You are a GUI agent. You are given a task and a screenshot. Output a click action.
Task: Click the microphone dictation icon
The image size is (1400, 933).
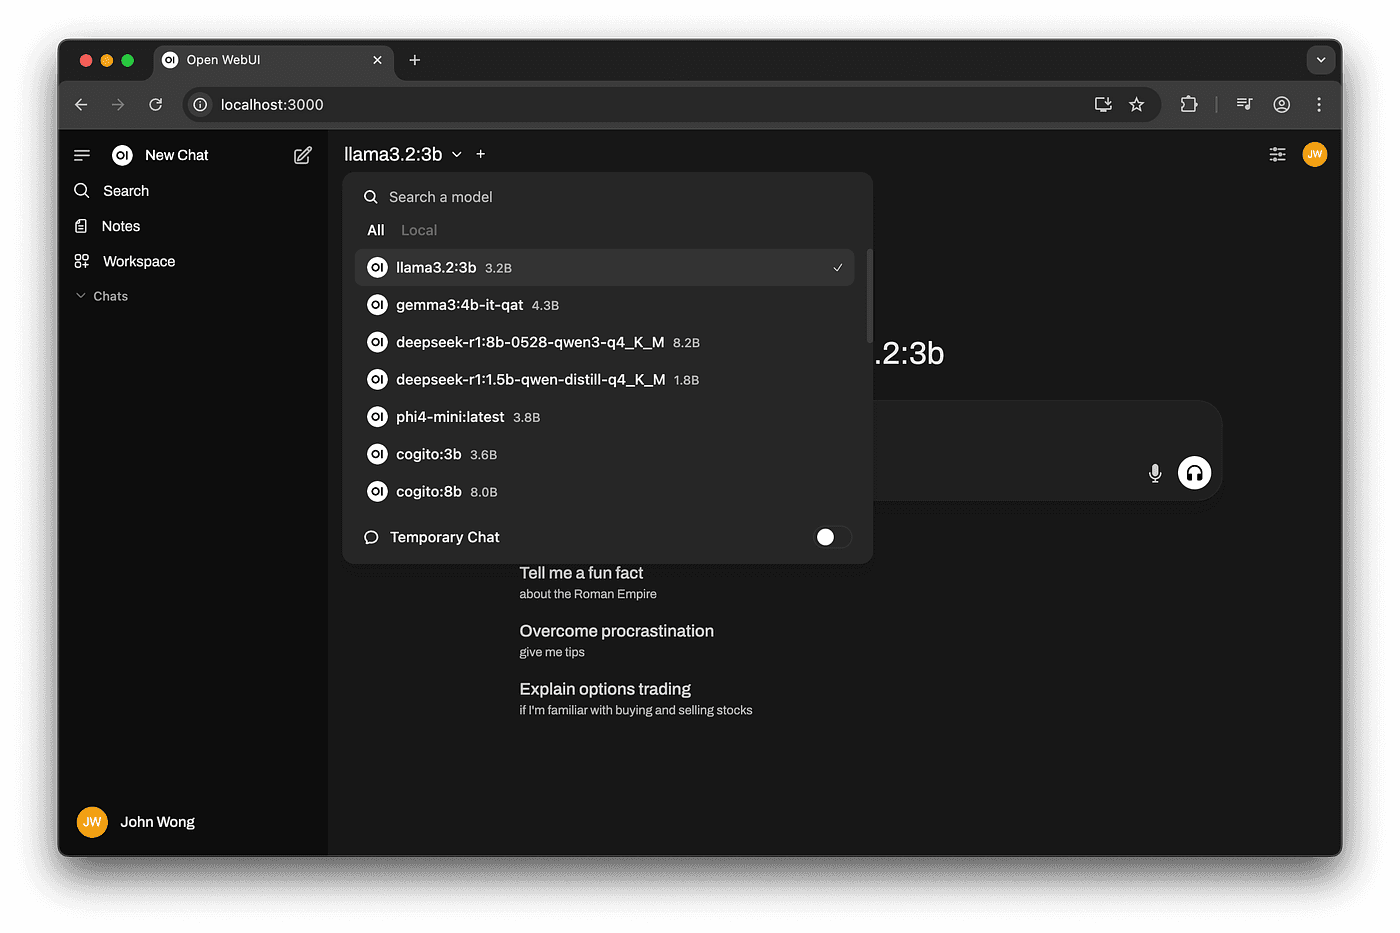click(x=1155, y=473)
